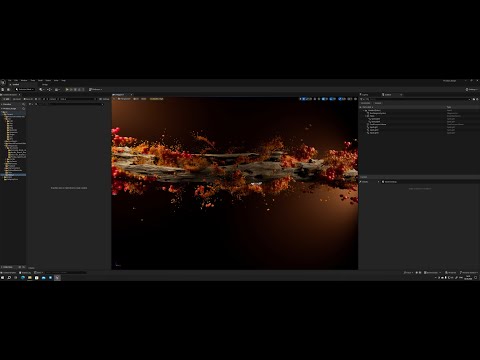This screenshot has height=360, width=480.
Task: Open File Explorer from the taskbar
Action: point(30,277)
